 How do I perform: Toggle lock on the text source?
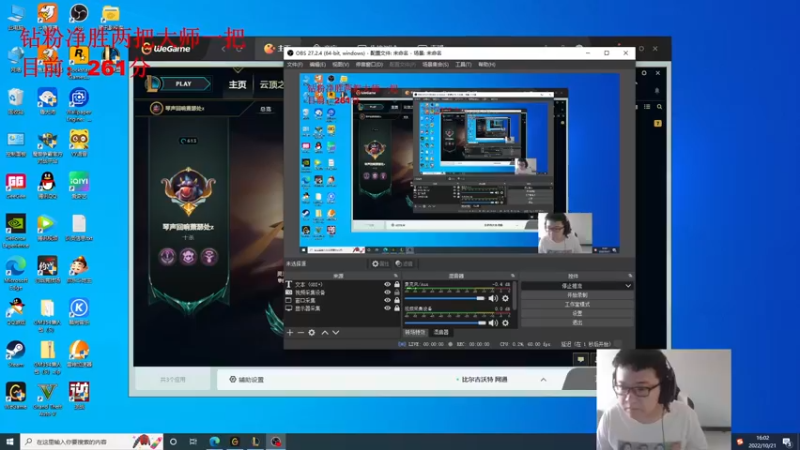(397, 284)
